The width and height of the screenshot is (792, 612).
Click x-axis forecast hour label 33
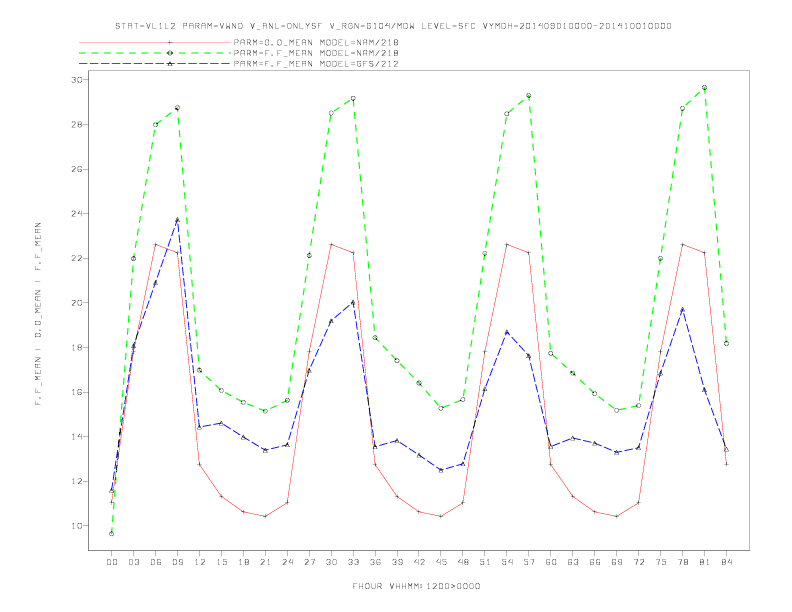(353, 562)
